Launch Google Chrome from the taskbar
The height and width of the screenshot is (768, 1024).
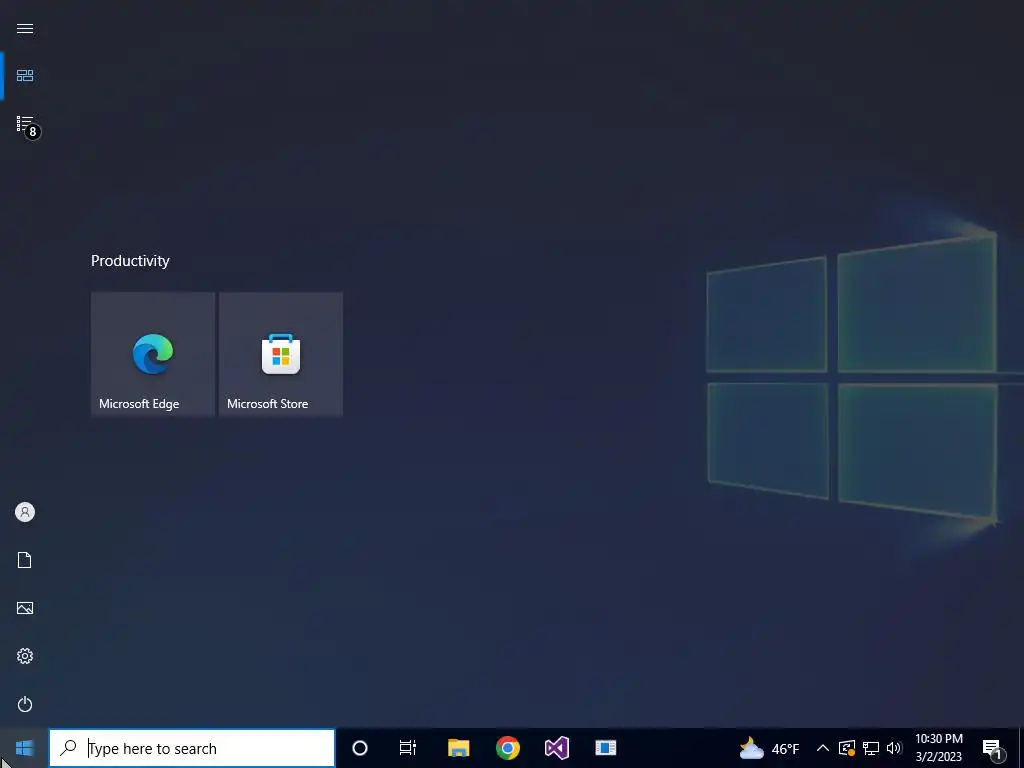[507, 748]
